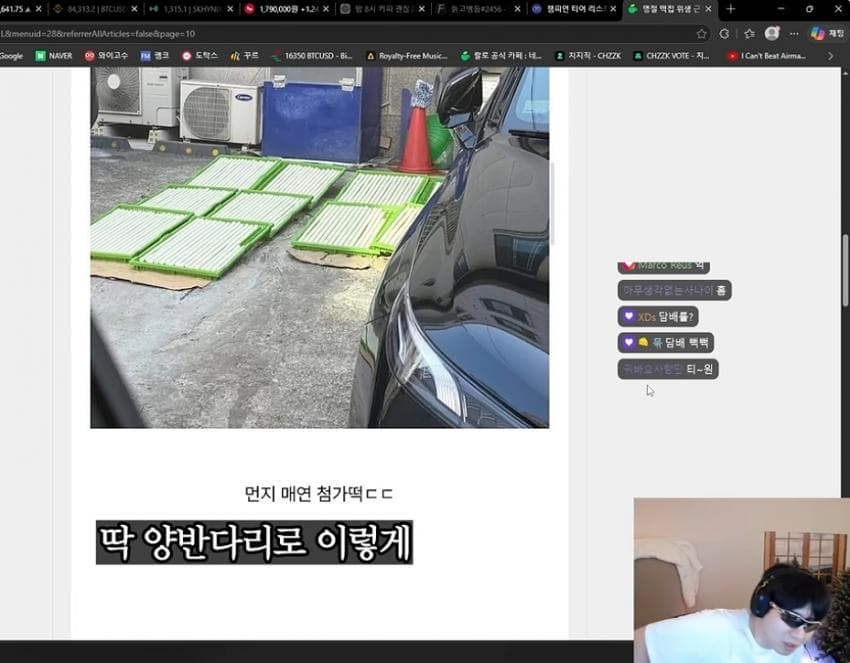This screenshot has width=850, height=663.
Task: Close the active green-icon tab
Action: coord(709,9)
